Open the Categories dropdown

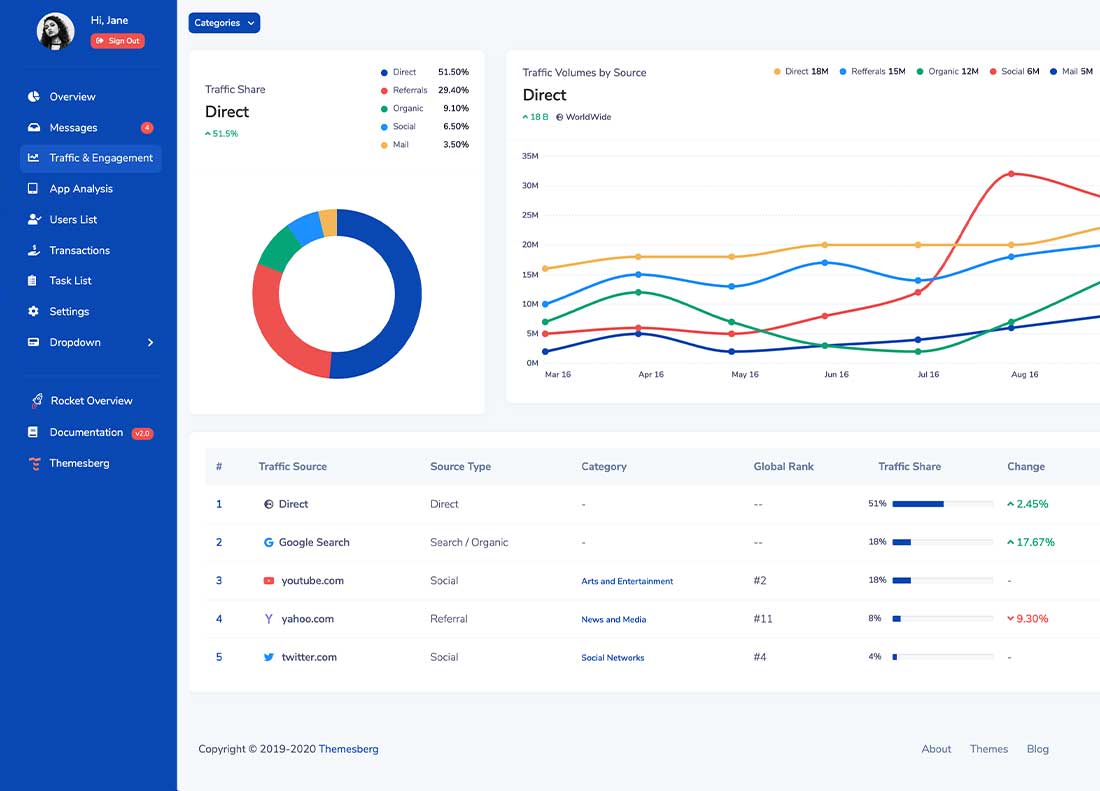(x=224, y=22)
